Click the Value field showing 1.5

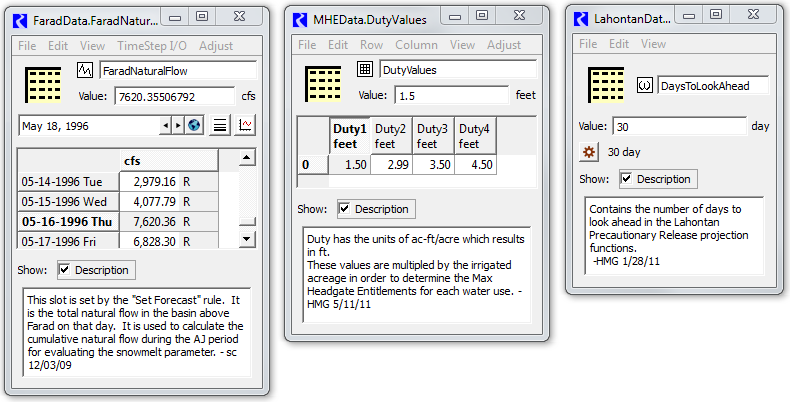coord(452,95)
